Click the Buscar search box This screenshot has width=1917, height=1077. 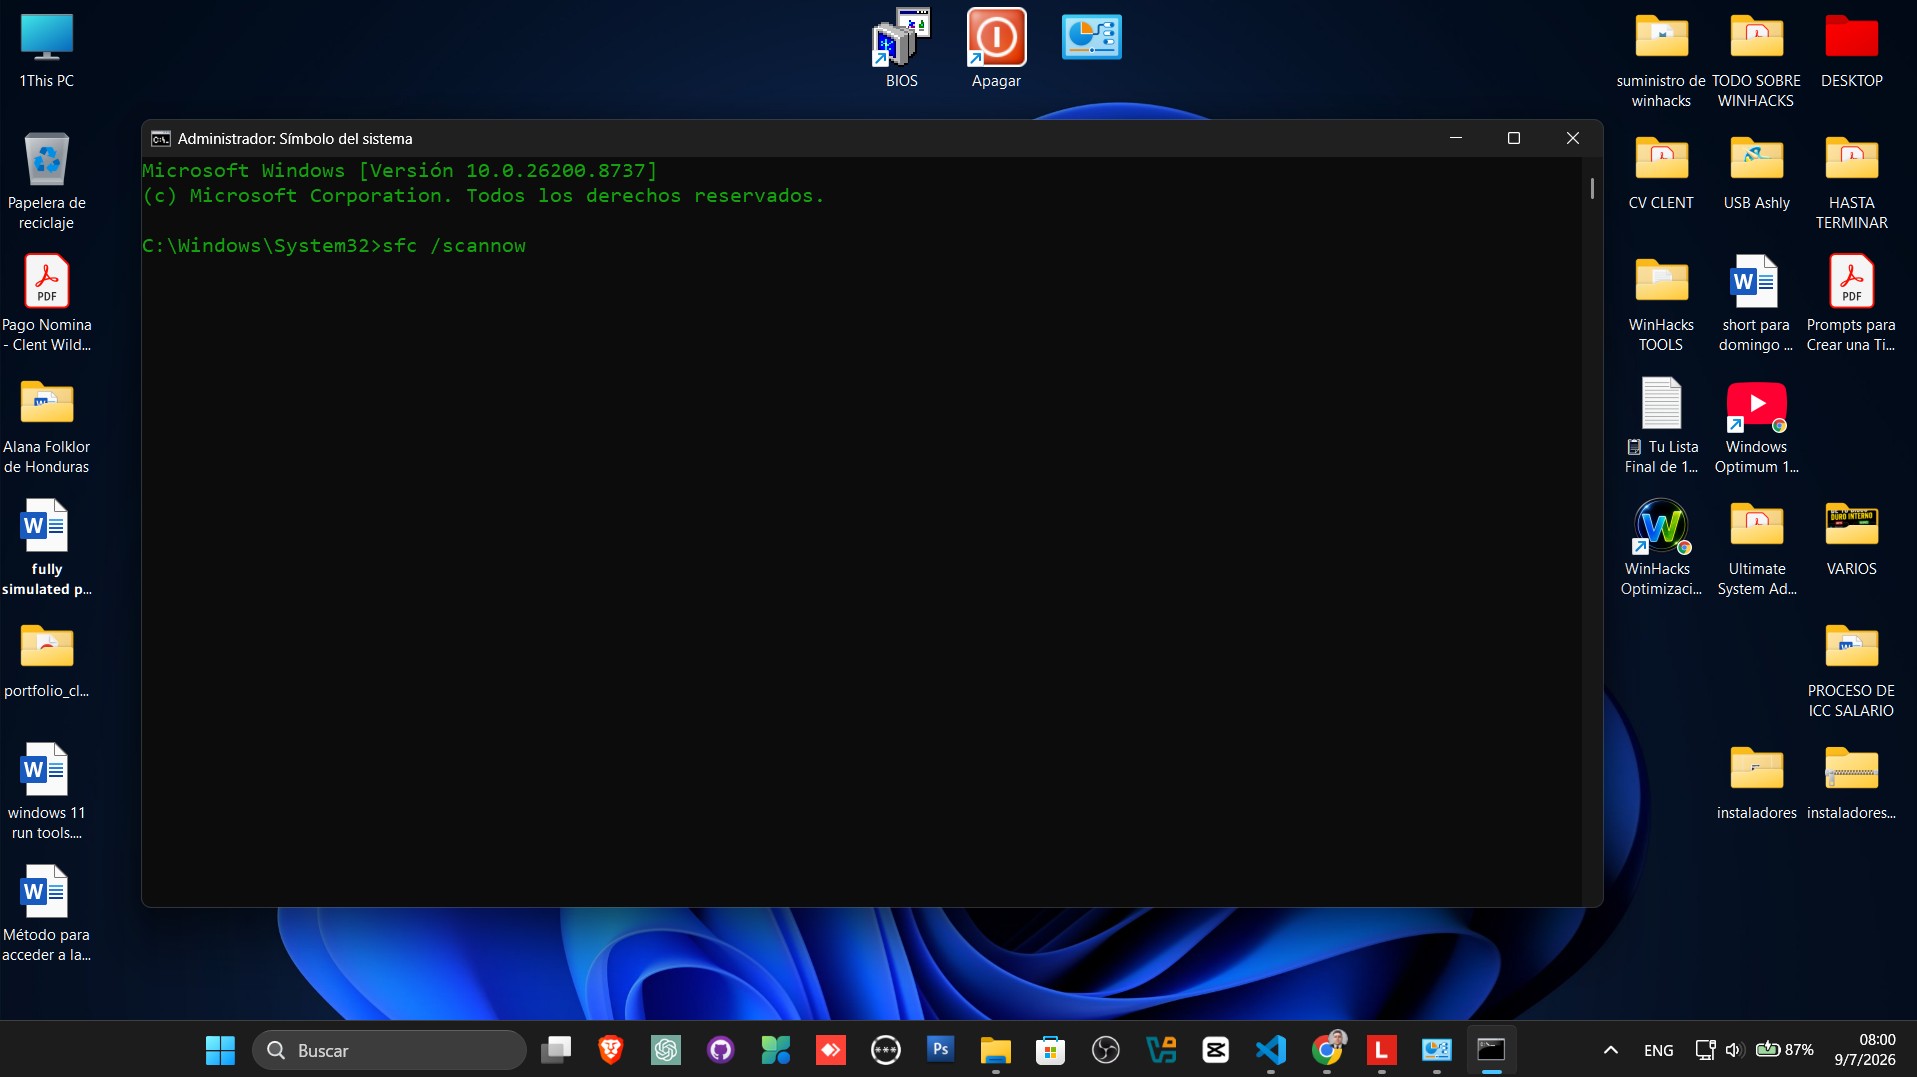tap(389, 1050)
